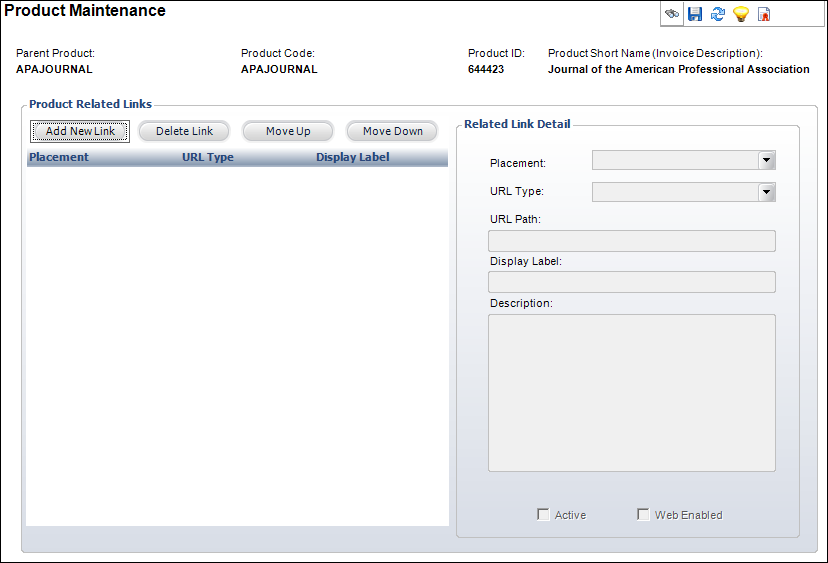Viewport: 828px width, 563px height.
Task: Sort by the URL Type column header
Action: pos(208,157)
